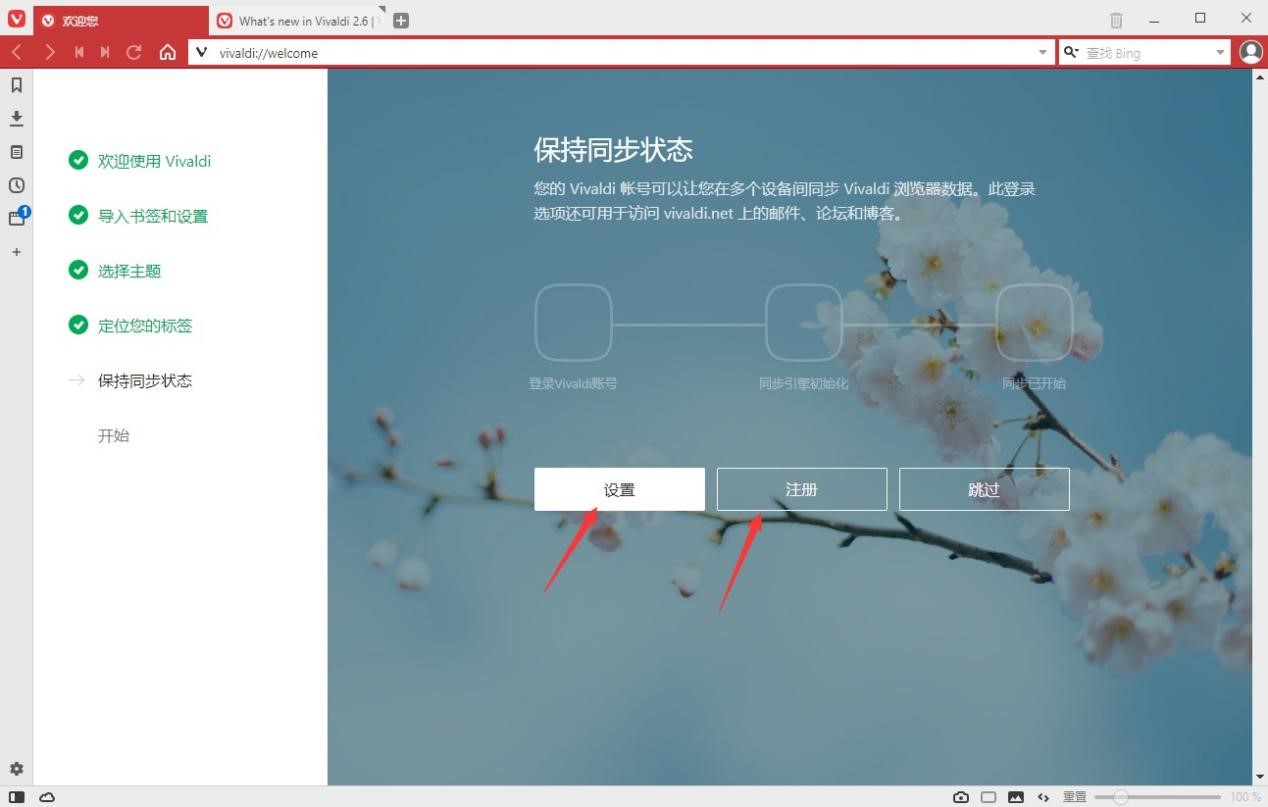
Task: Open the History panel in the sidebar
Action: coord(16,185)
